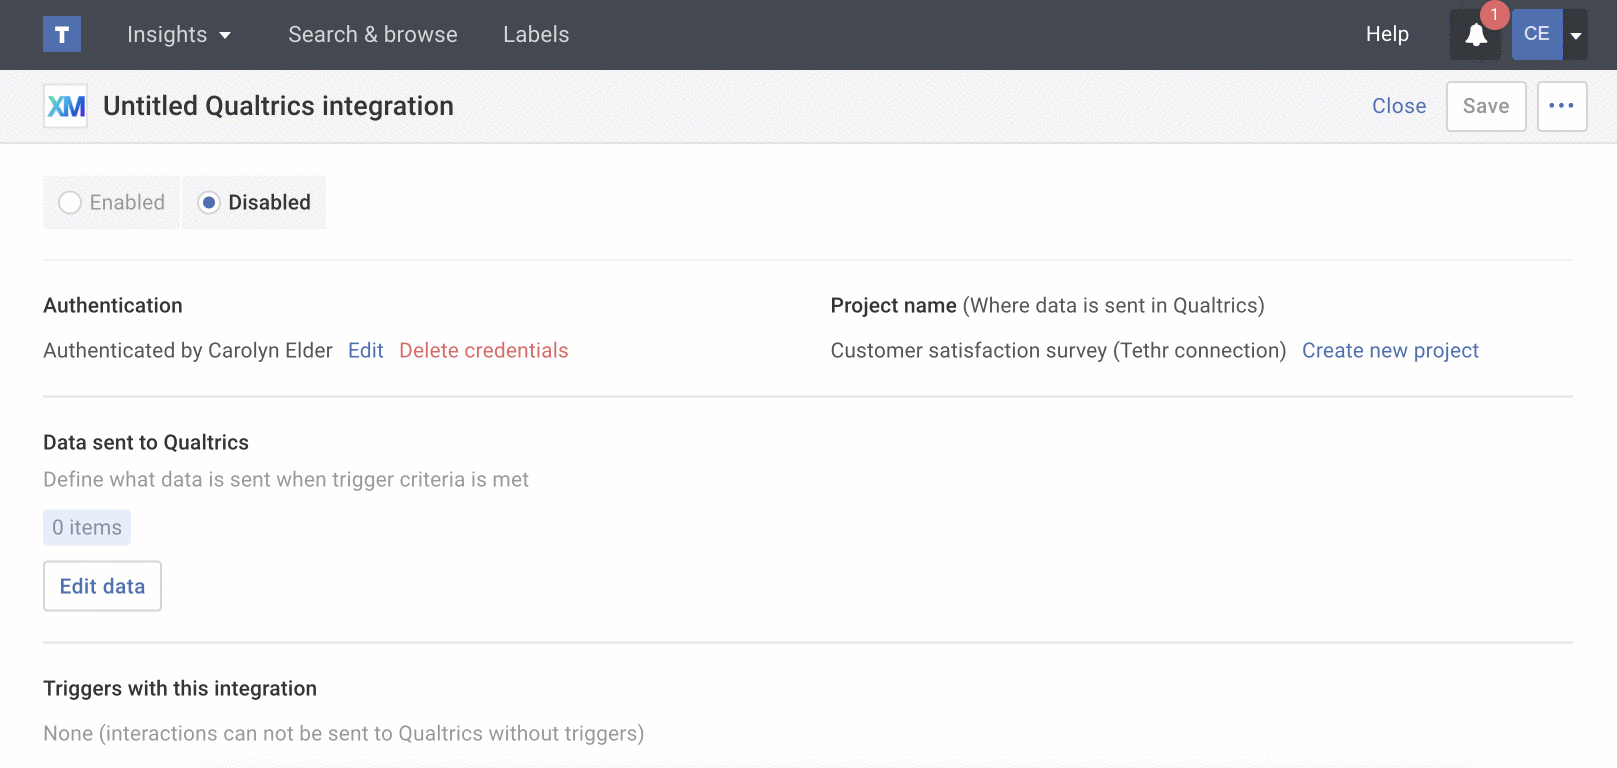Open the notifications bell

(x=1475, y=36)
